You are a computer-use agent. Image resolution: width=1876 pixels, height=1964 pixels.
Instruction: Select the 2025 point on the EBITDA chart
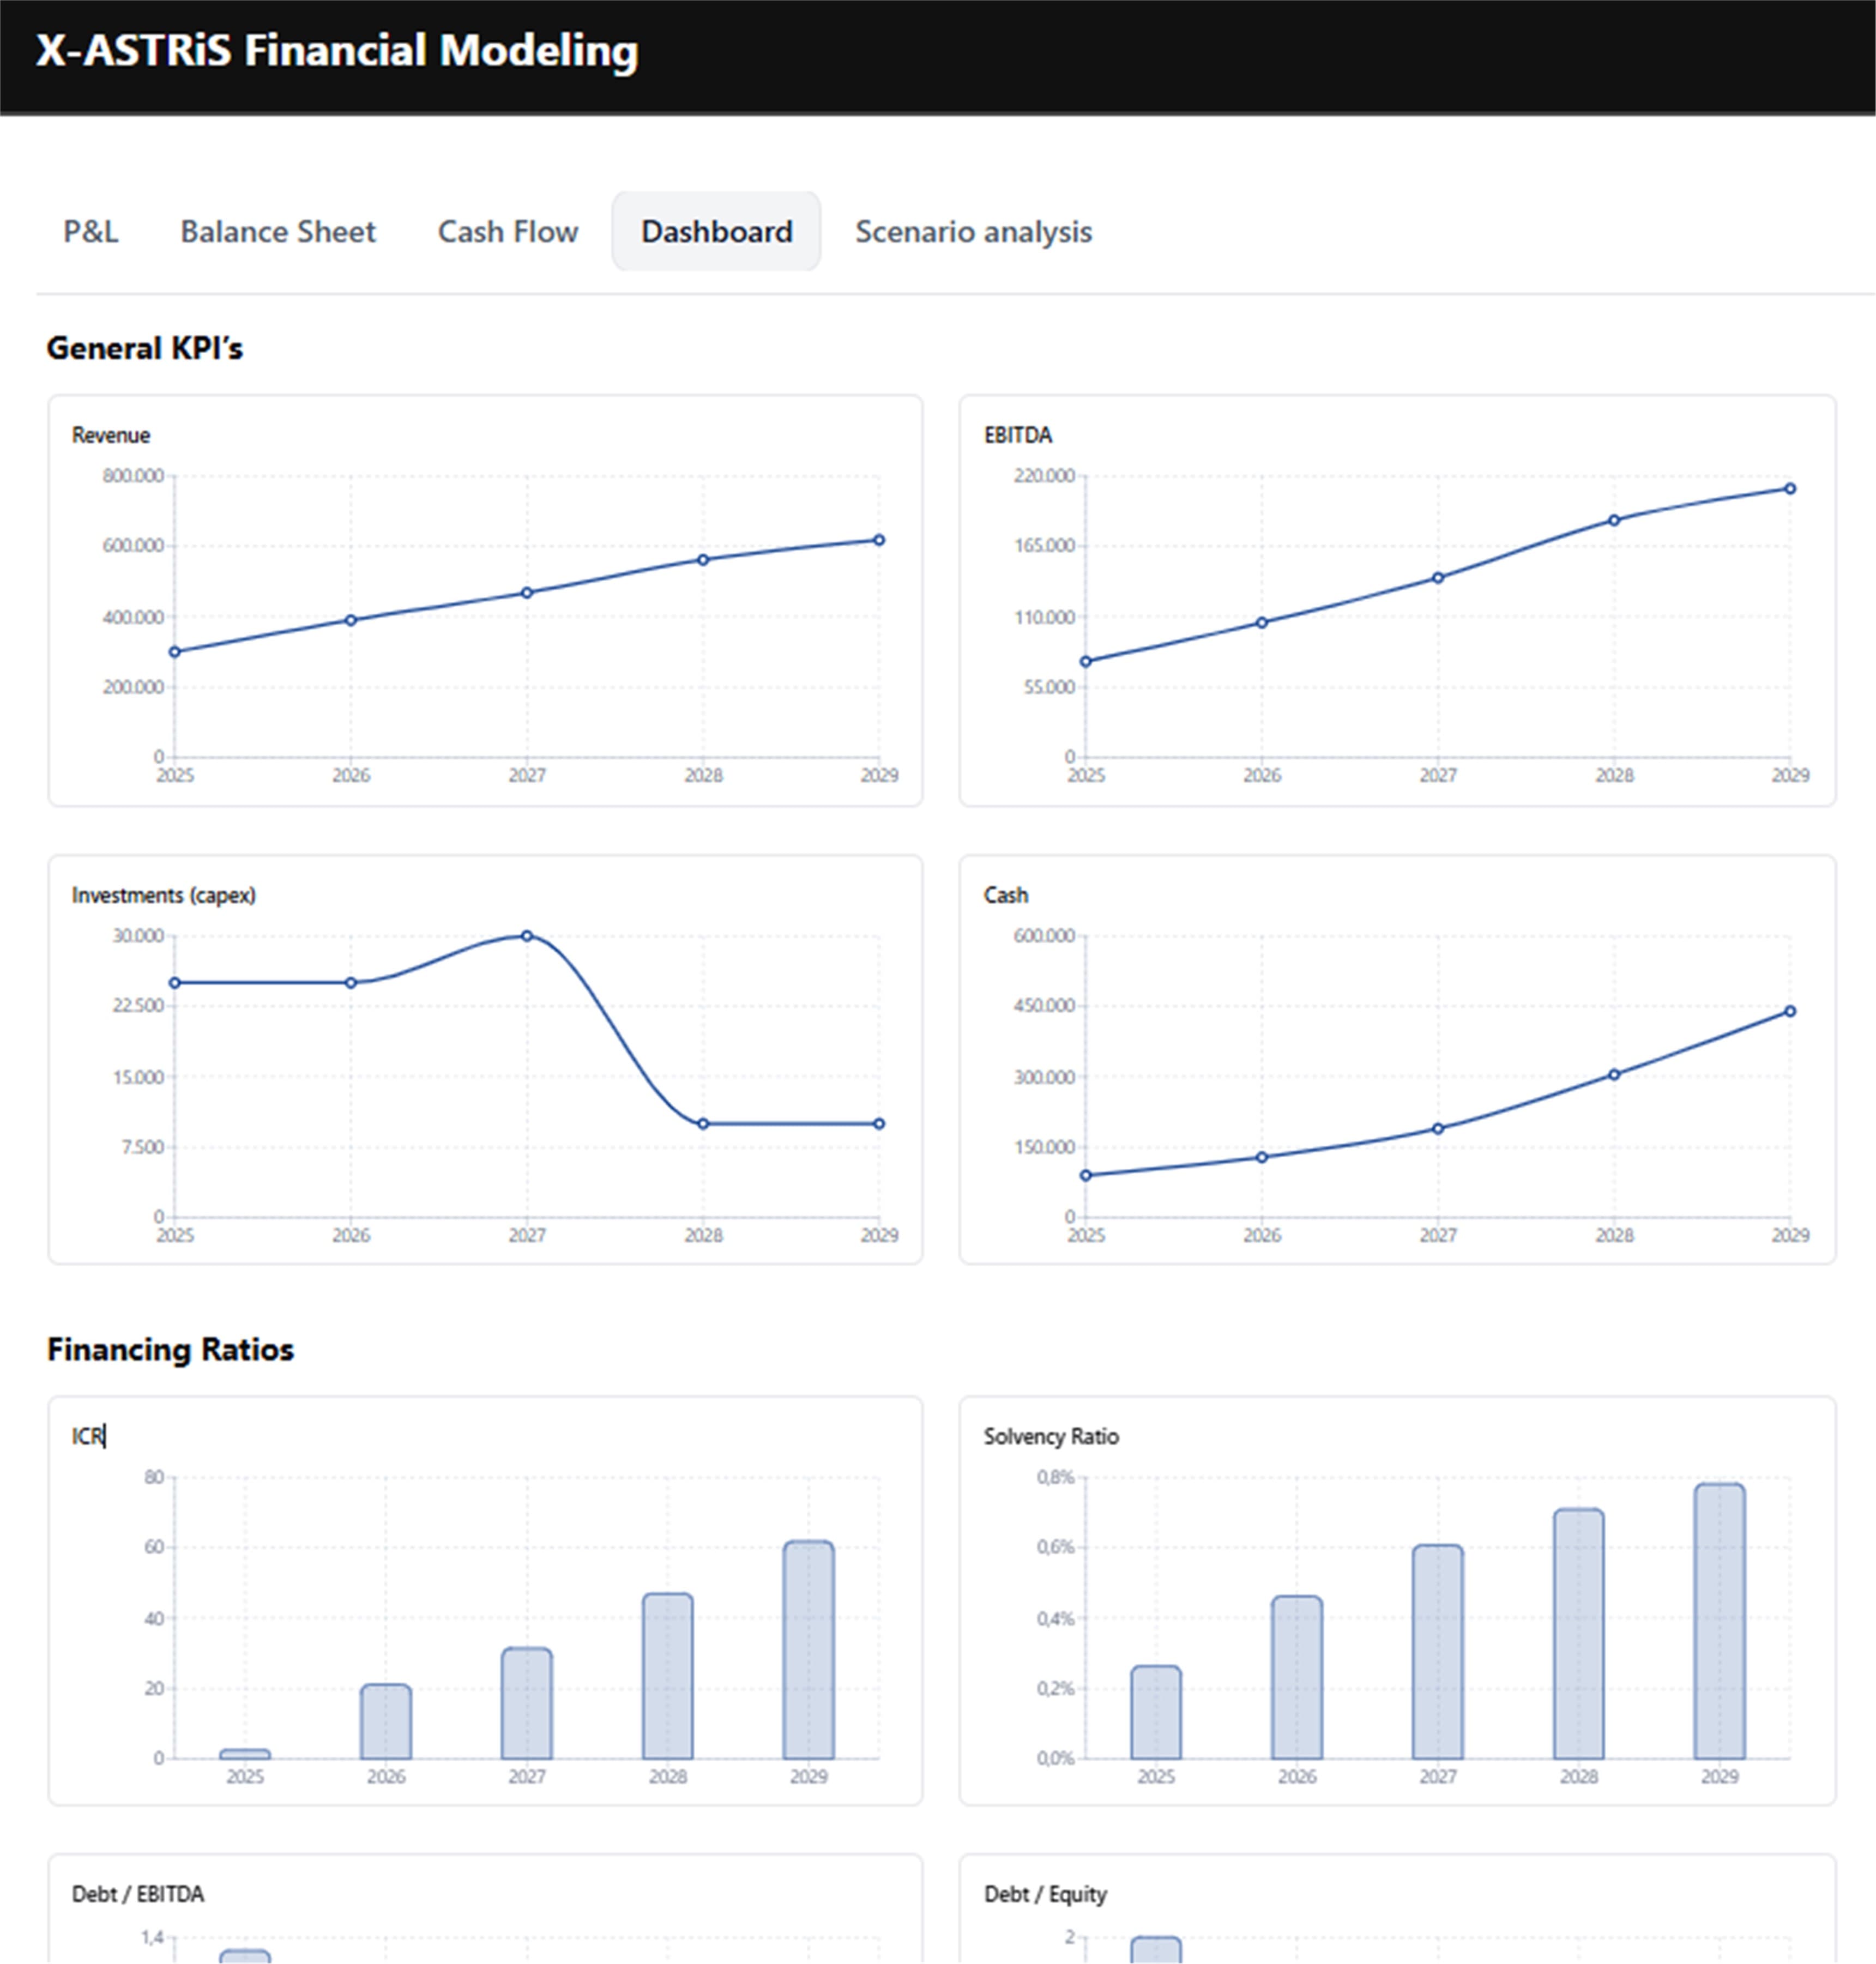[x=1086, y=660]
